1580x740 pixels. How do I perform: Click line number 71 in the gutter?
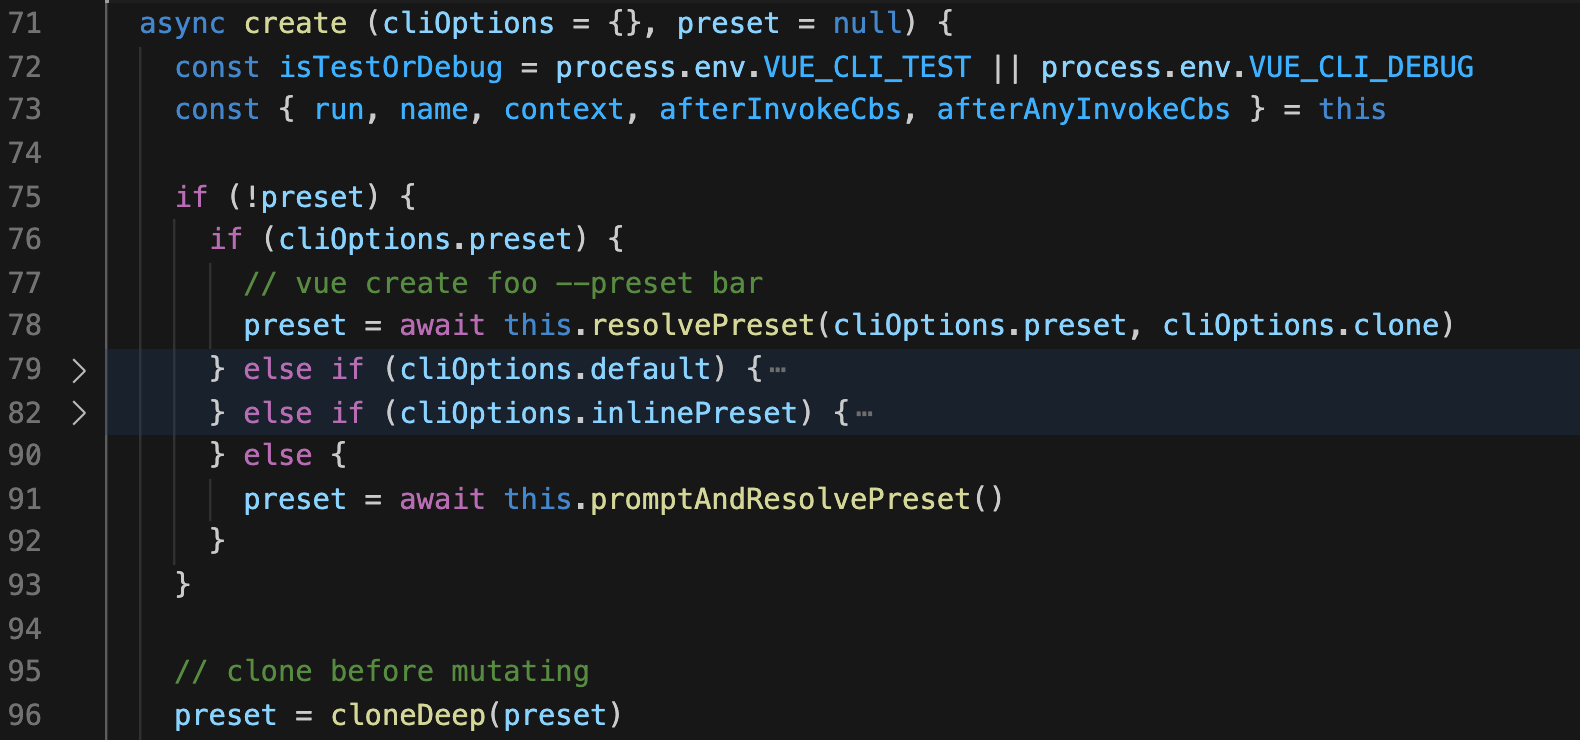tap(25, 23)
